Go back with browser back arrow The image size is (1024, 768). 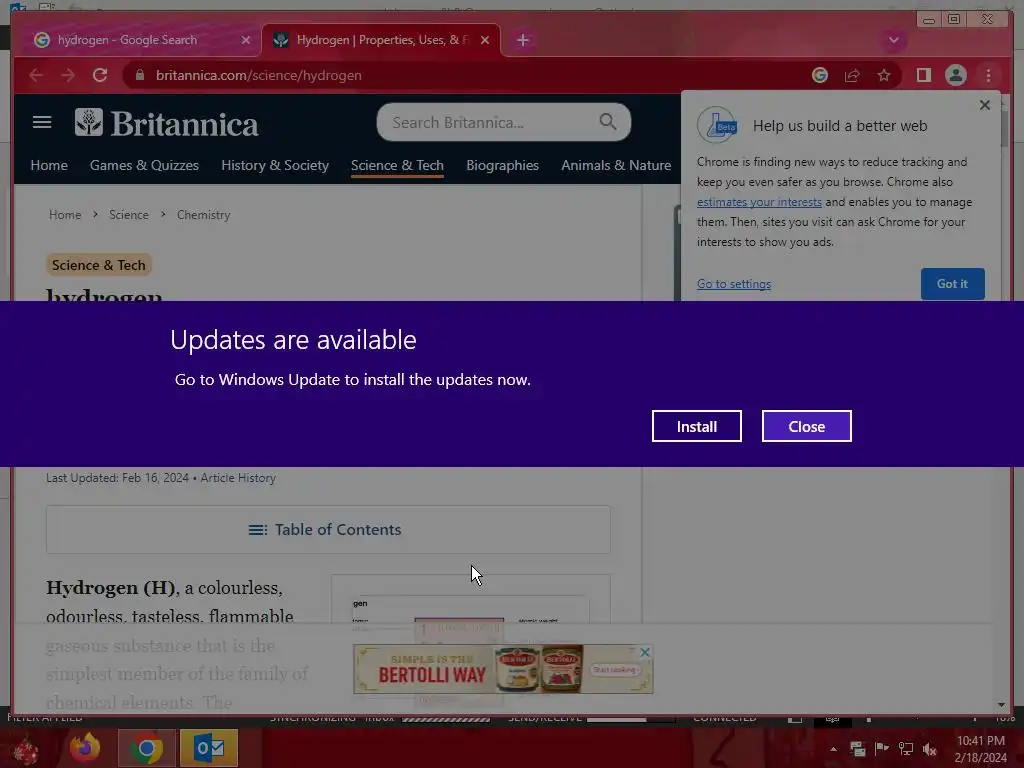(36, 75)
